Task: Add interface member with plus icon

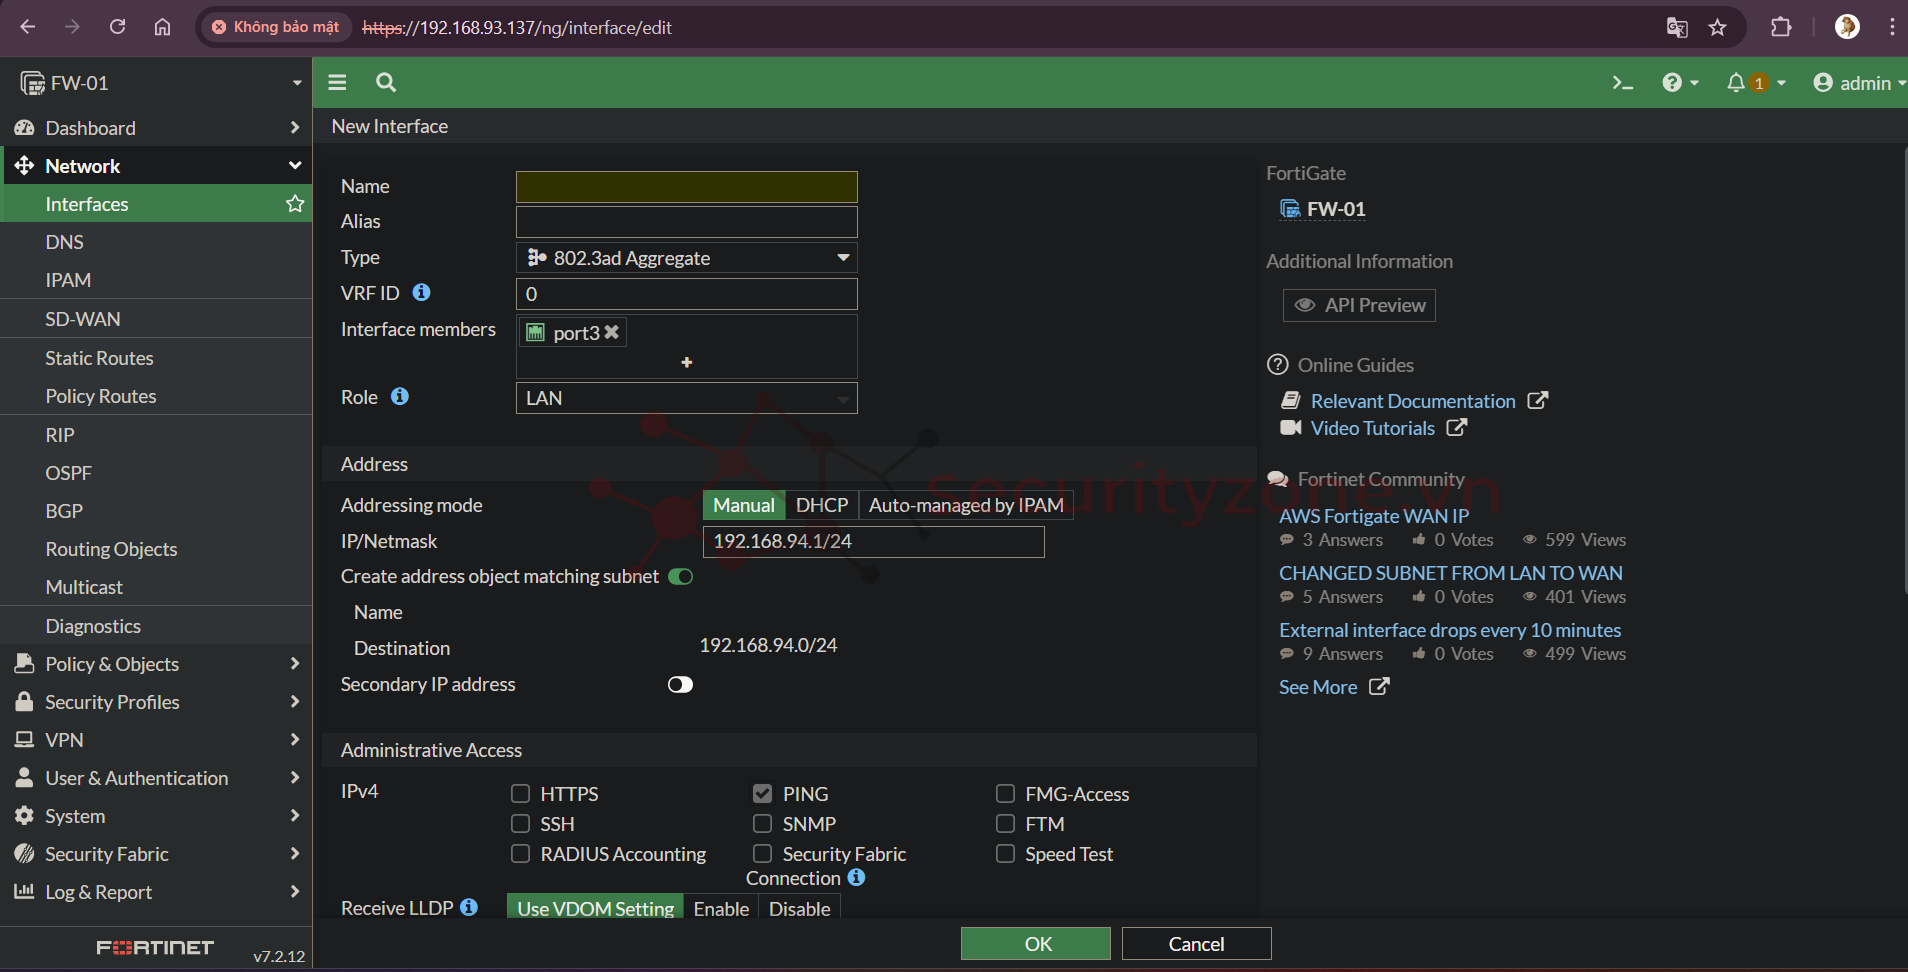Action: pos(686,362)
